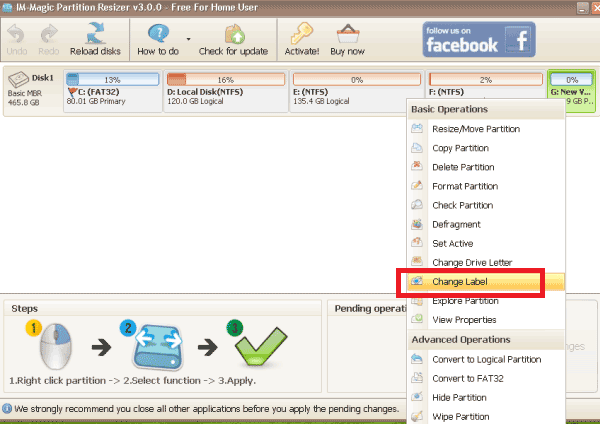Viewport: 600px width, 424px height.
Task: Choose Set Active from context menu
Action: 486,244
